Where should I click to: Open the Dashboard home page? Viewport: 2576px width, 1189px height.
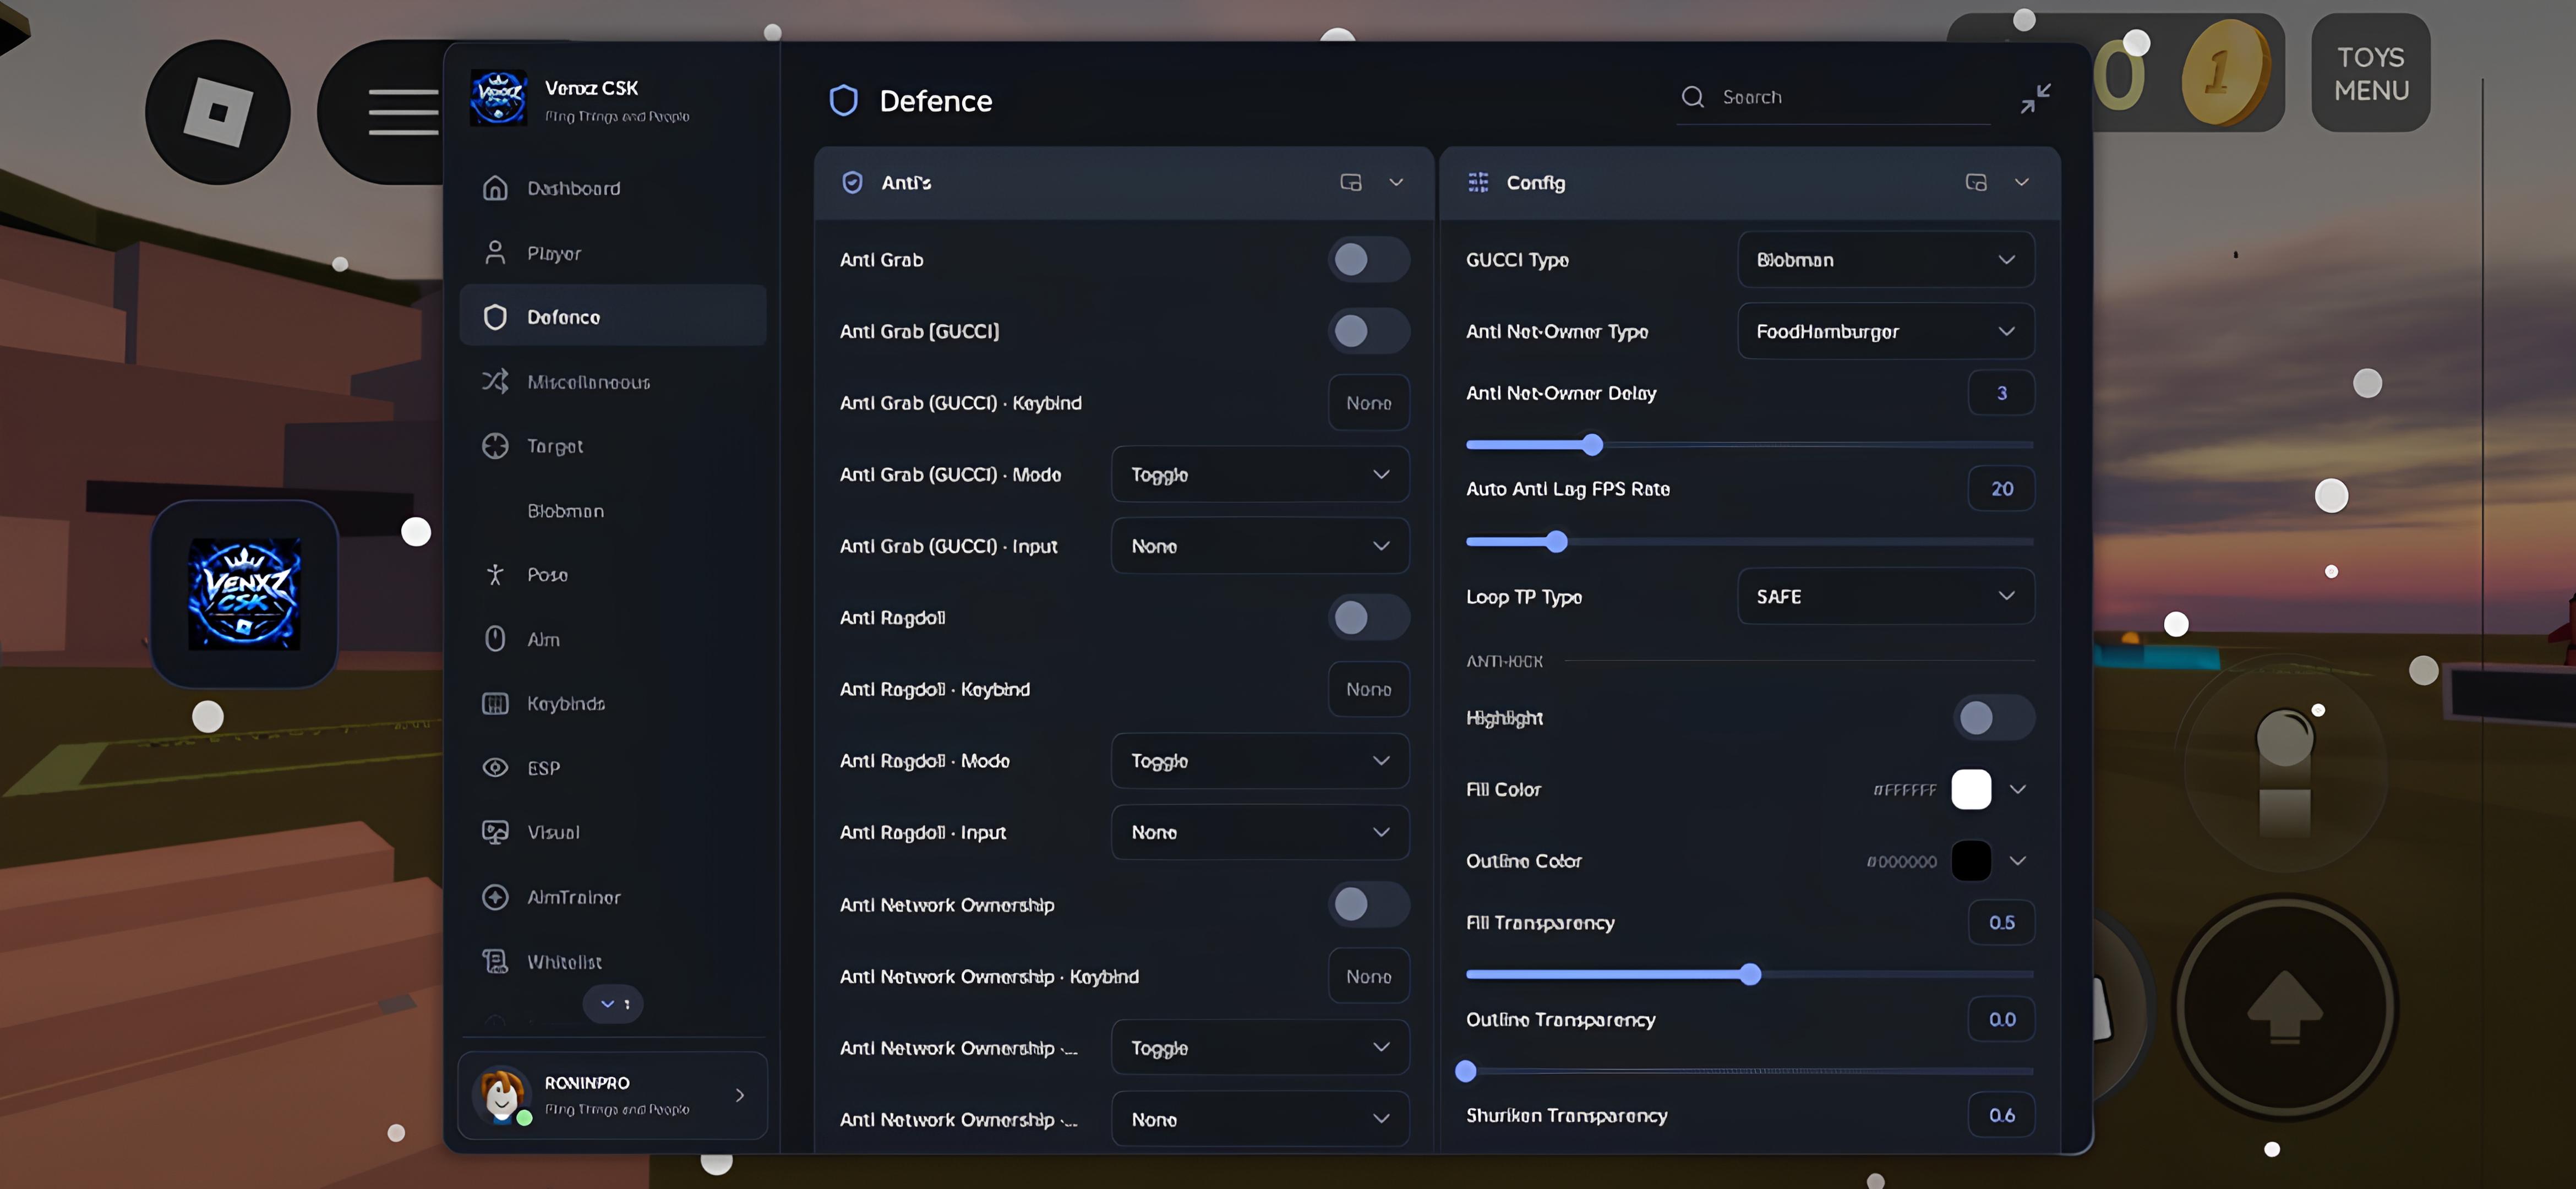pos(613,188)
